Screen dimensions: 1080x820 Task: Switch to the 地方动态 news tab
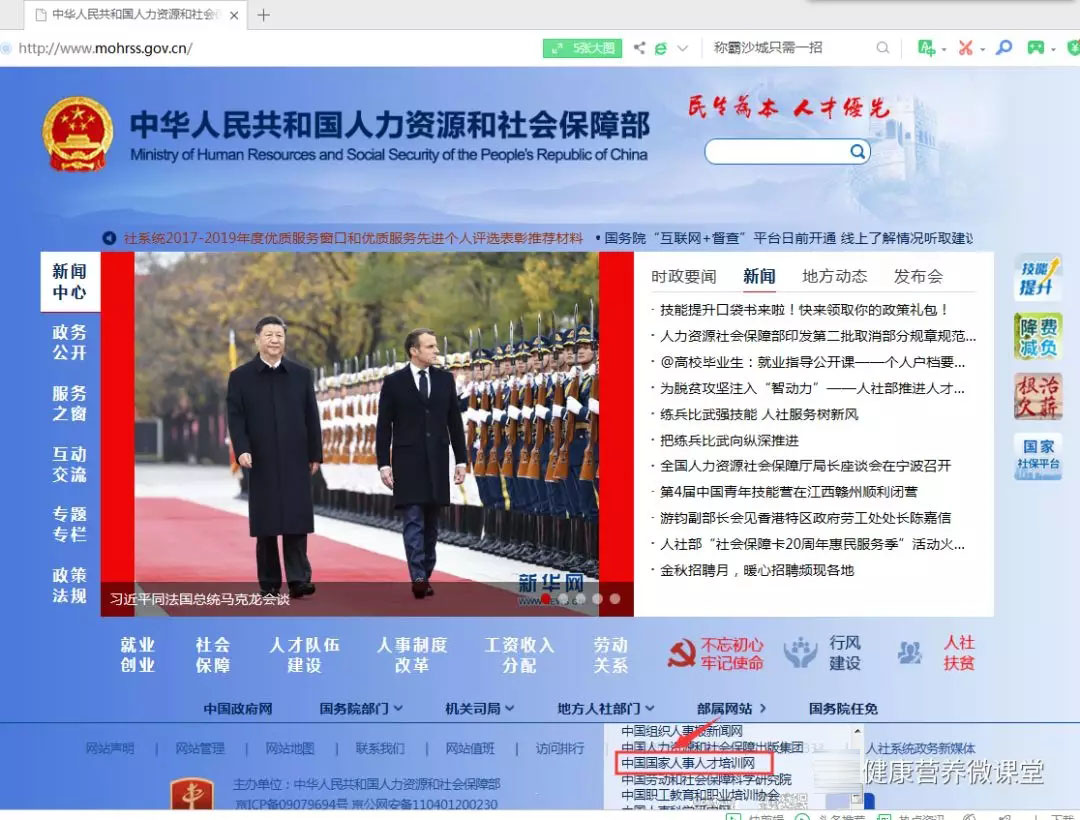[835, 276]
